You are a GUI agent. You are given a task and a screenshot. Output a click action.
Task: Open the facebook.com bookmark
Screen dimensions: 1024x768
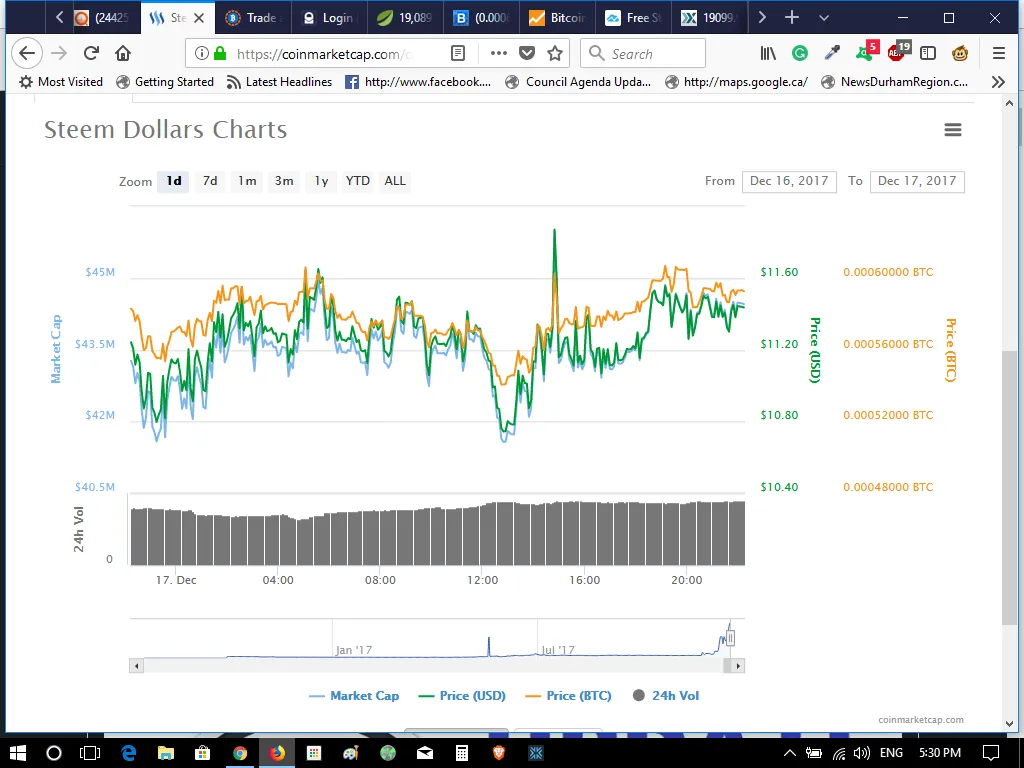418,82
